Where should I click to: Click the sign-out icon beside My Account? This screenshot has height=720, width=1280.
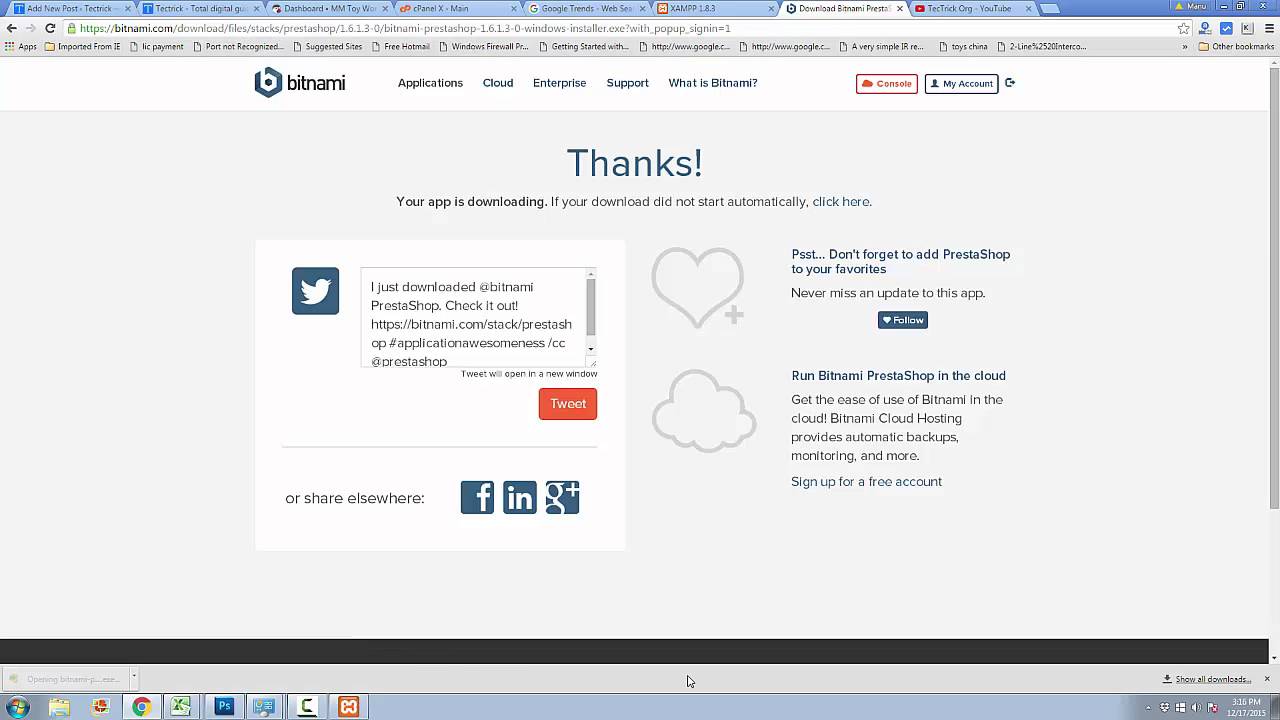pyautogui.click(x=1010, y=83)
